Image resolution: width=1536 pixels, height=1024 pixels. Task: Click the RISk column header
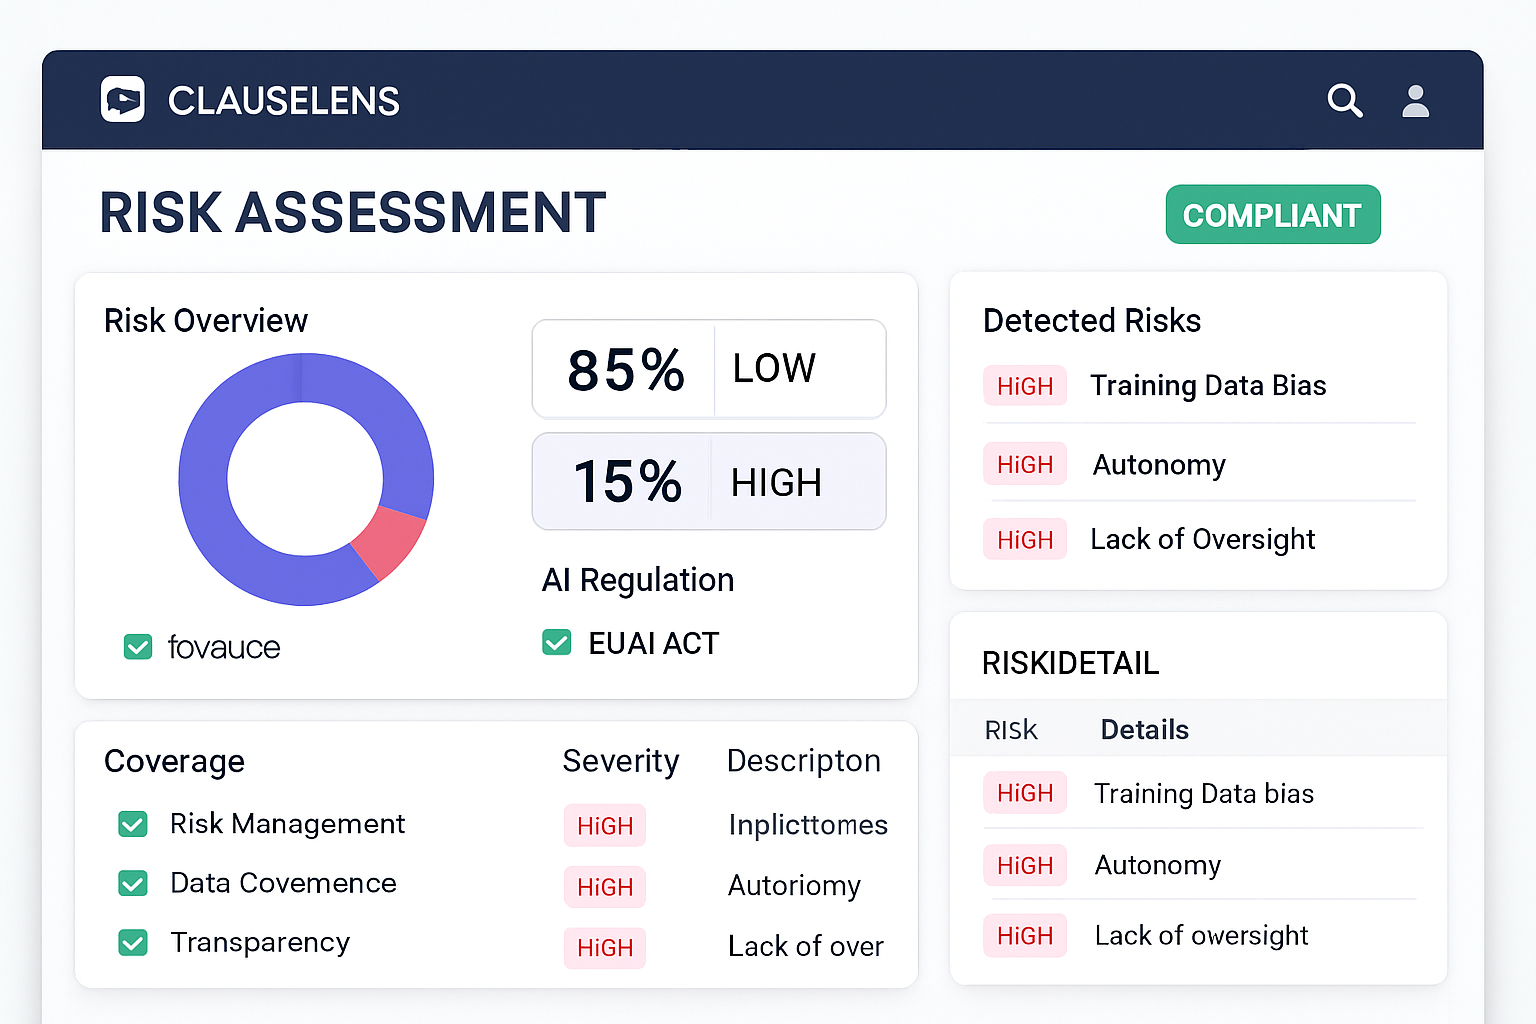(x=1010, y=730)
